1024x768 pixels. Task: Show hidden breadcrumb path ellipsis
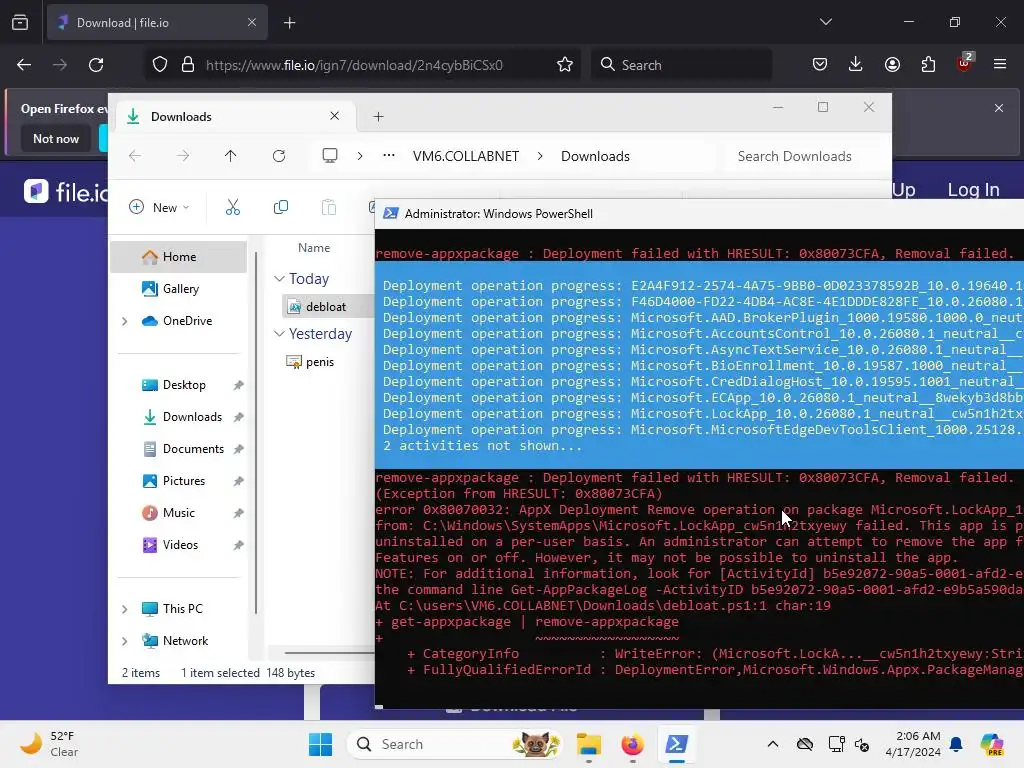(389, 155)
